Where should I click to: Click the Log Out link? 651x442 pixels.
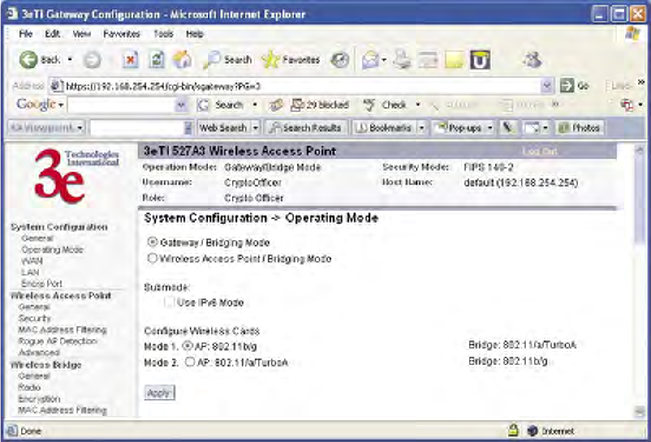point(538,151)
